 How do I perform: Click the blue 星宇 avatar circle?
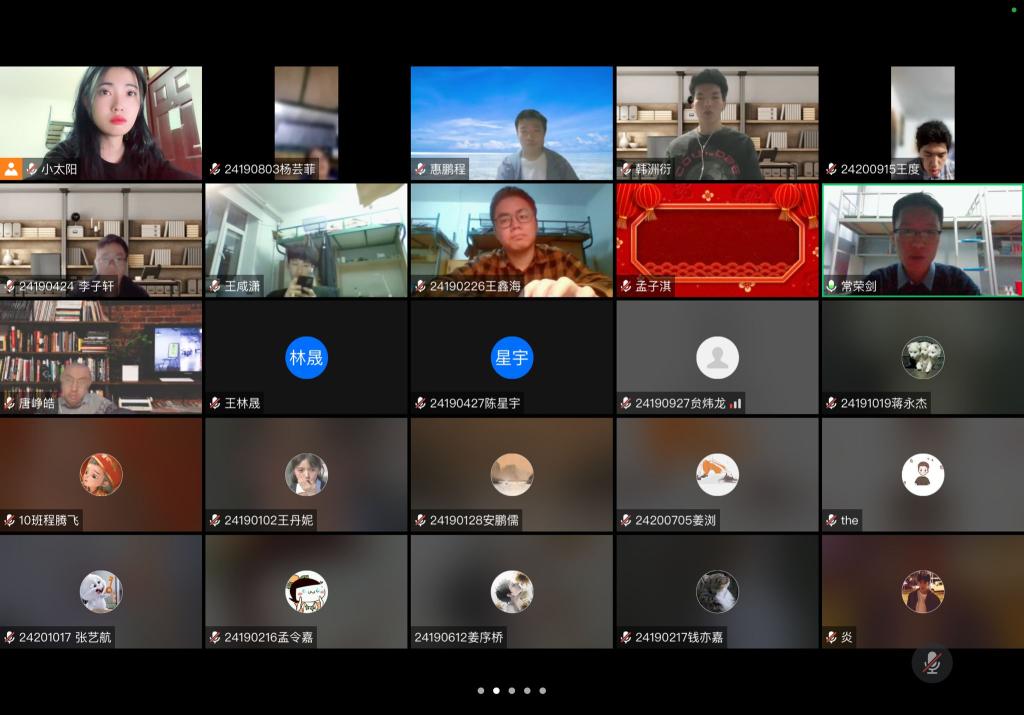(x=512, y=358)
